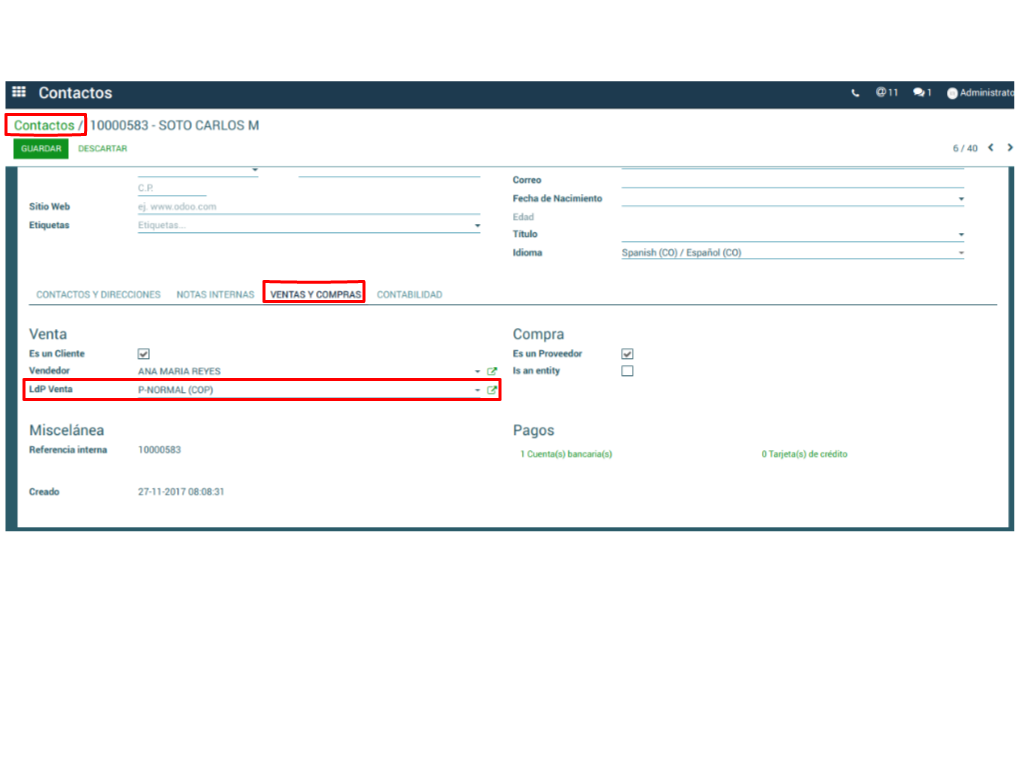Click the Descartar button
Image resolution: width=1023 pixels, height=767 pixels.
click(103, 149)
